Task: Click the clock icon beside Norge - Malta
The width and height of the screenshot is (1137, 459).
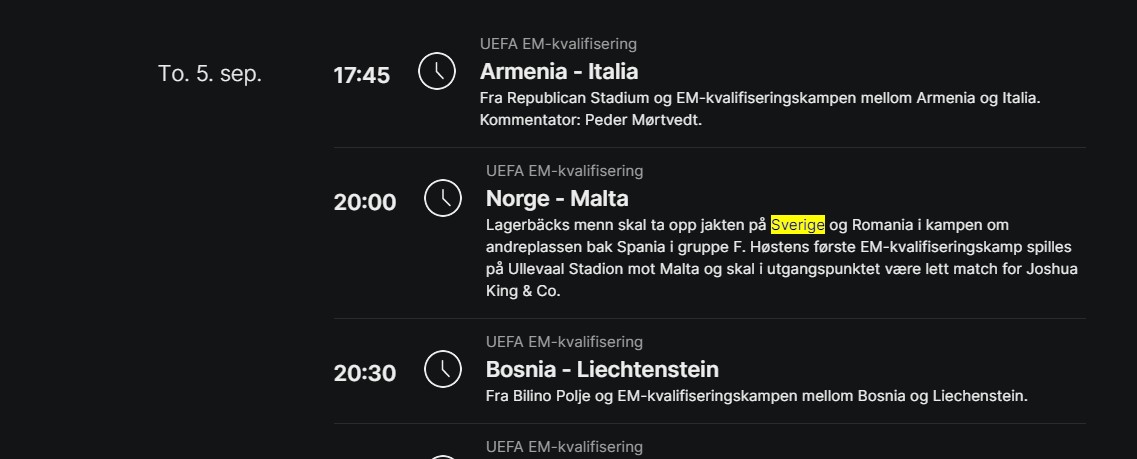Action: point(443,198)
